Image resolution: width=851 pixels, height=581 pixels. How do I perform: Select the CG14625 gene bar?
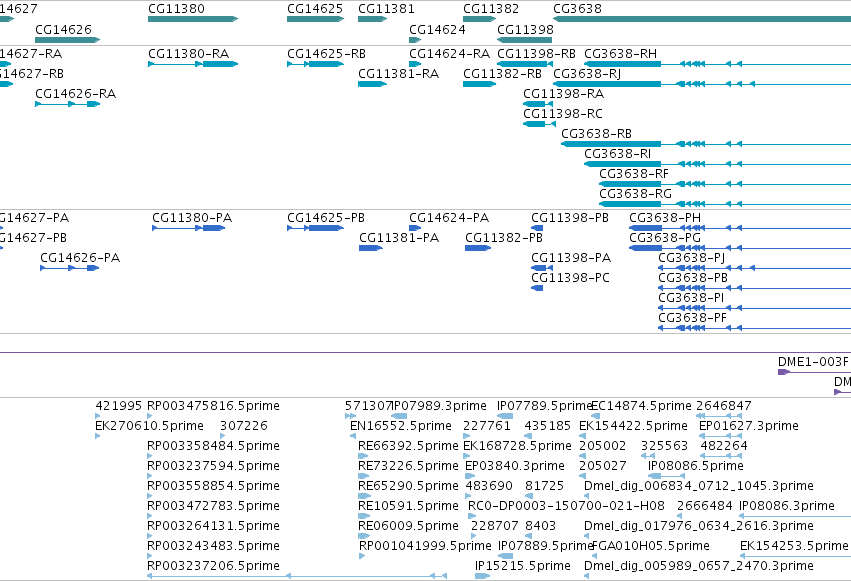tap(315, 19)
